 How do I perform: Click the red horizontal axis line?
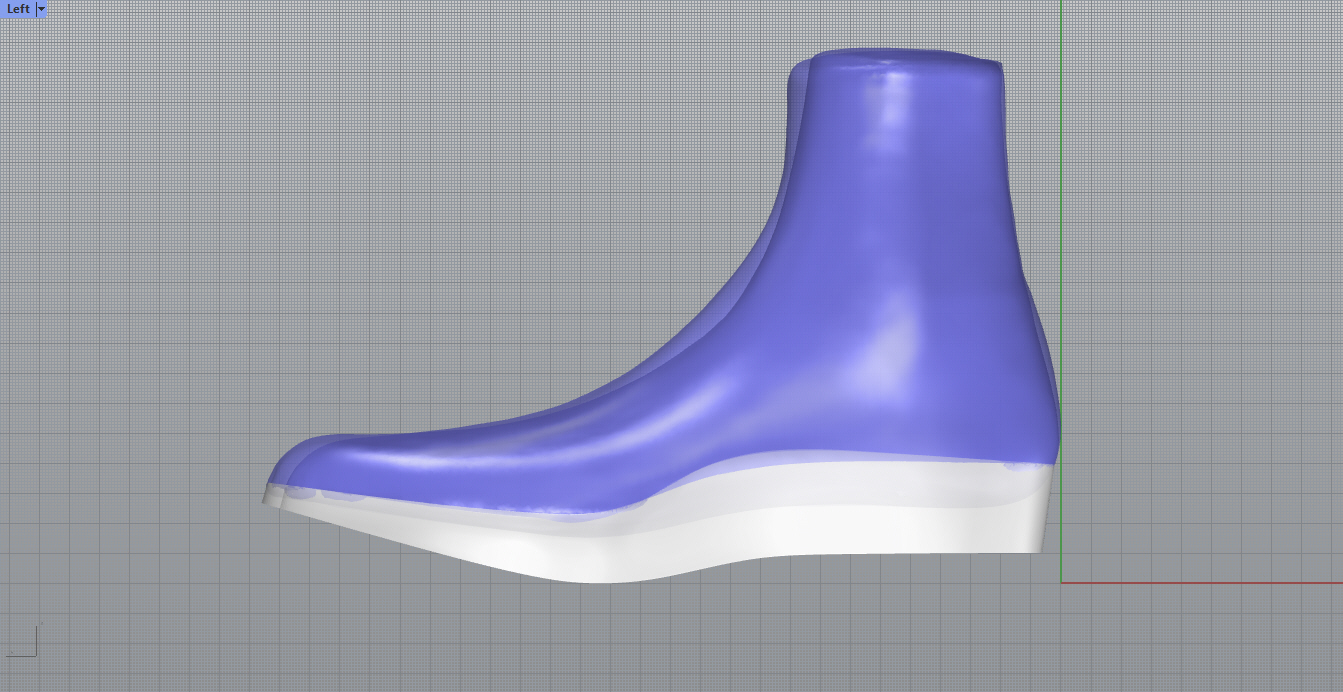tap(1200, 583)
